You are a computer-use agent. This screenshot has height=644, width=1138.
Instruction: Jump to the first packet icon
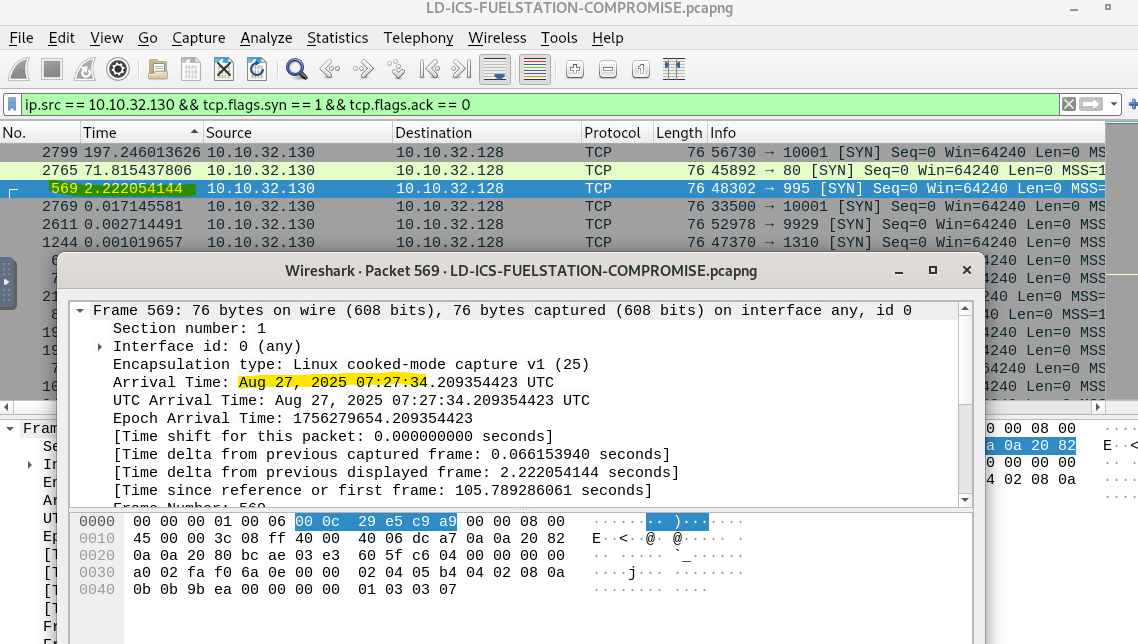(x=429, y=69)
